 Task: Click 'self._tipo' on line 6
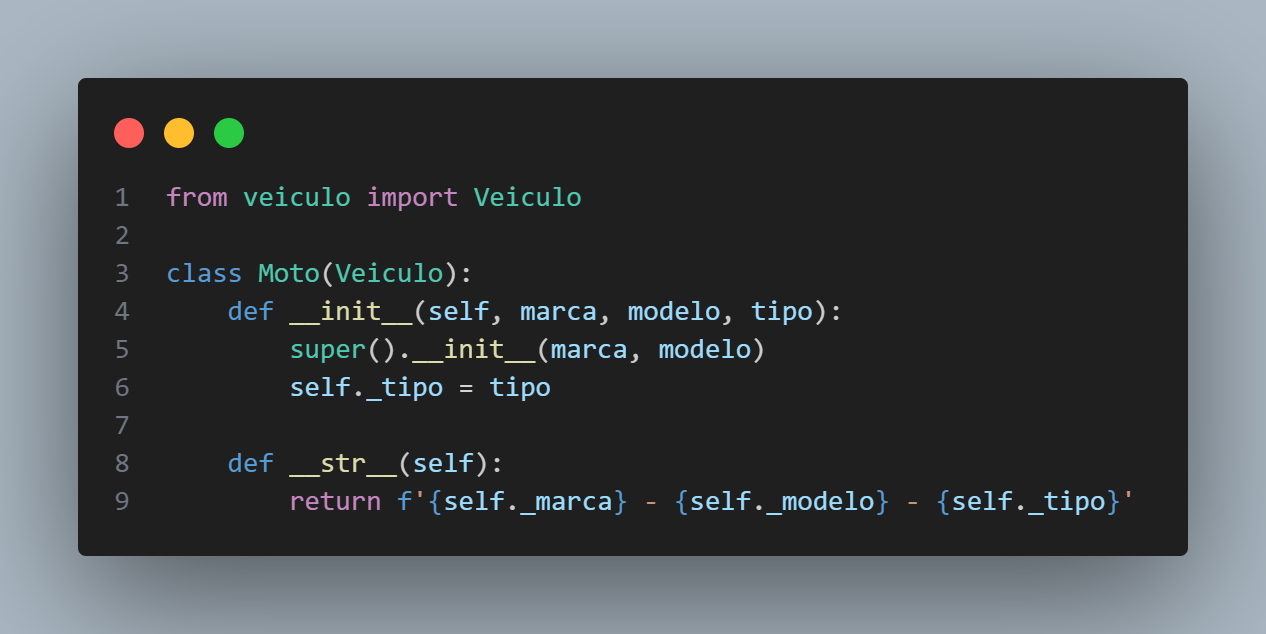tap(366, 388)
